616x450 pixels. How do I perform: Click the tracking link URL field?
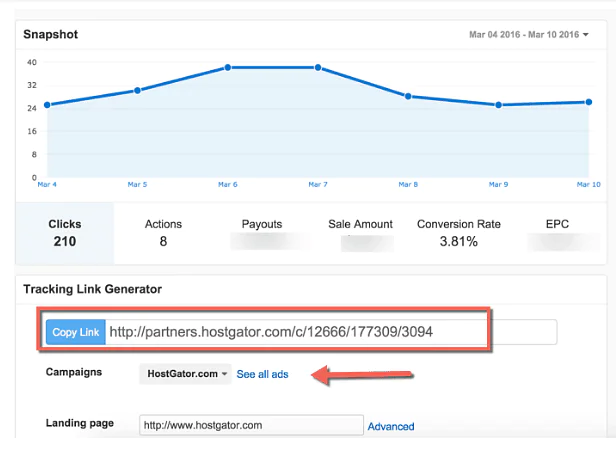point(330,332)
